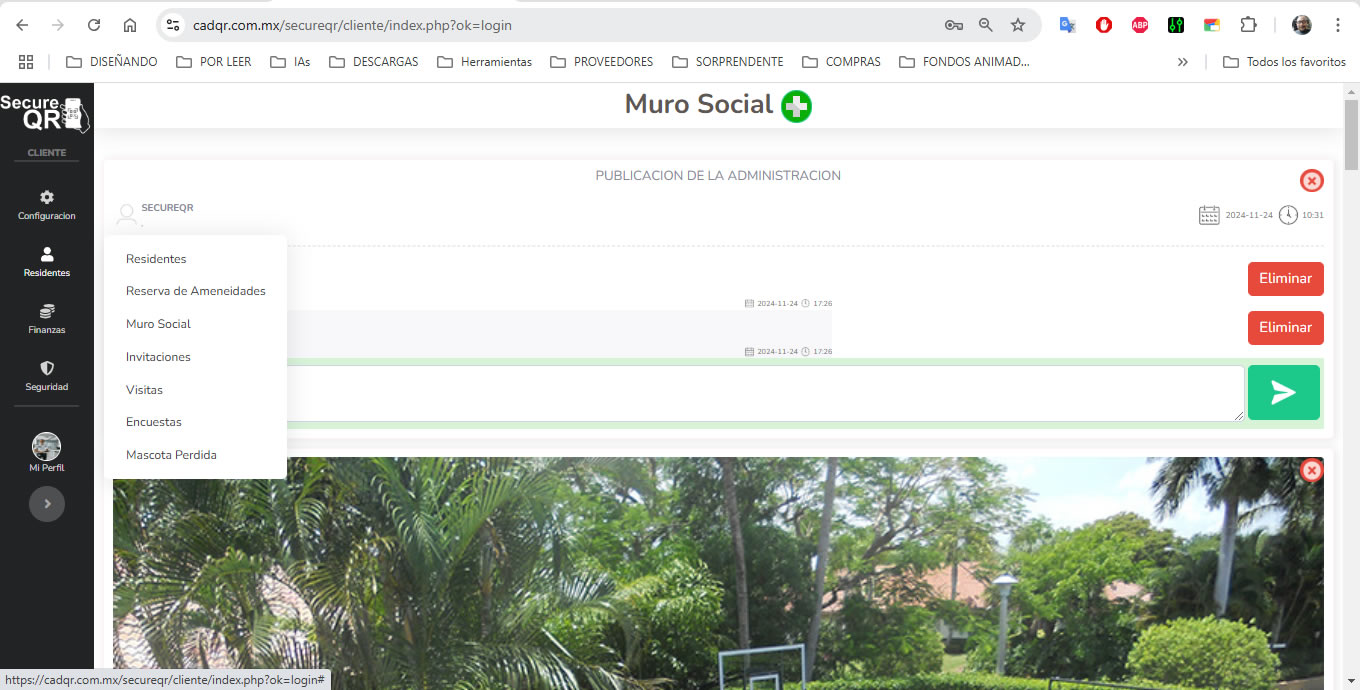Select Muro Social from the submenu
The width and height of the screenshot is (1360, 690).
click(x=158, y=324)
